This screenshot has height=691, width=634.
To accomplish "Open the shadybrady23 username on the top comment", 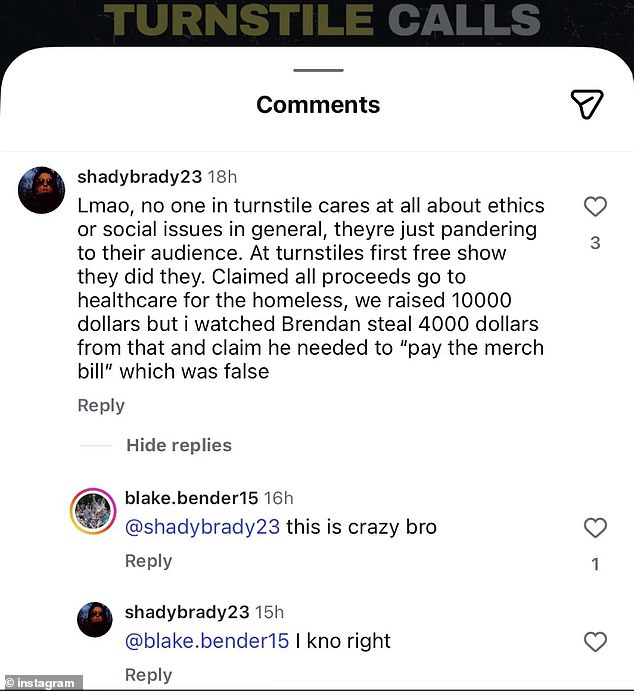I will pyautogui.click(x=138, y=177).
